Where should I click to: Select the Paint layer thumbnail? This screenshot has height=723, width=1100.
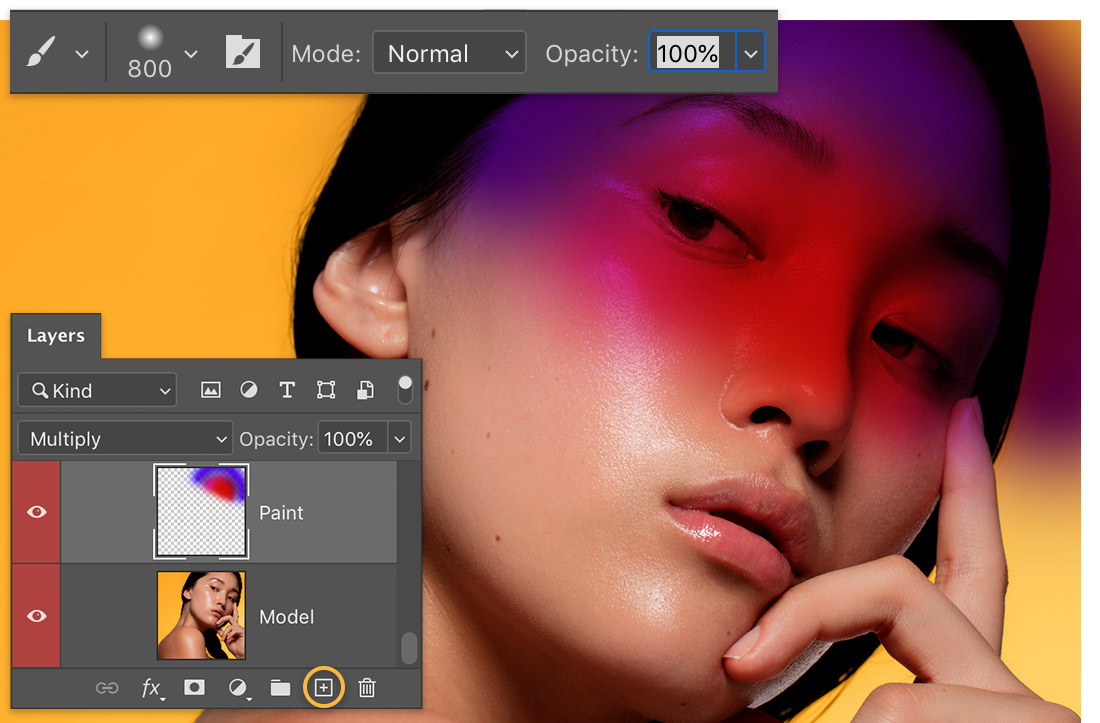pos(201,511)
